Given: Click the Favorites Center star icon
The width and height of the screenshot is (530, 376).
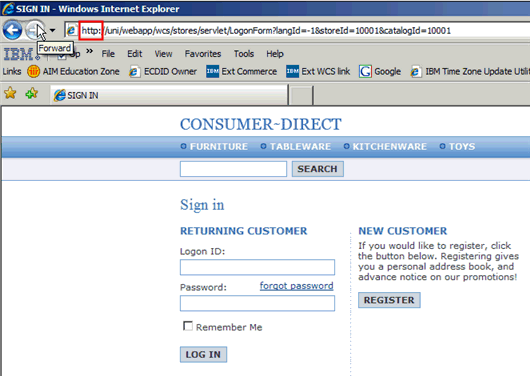Looking at the screenshot, I should (10, 93).
